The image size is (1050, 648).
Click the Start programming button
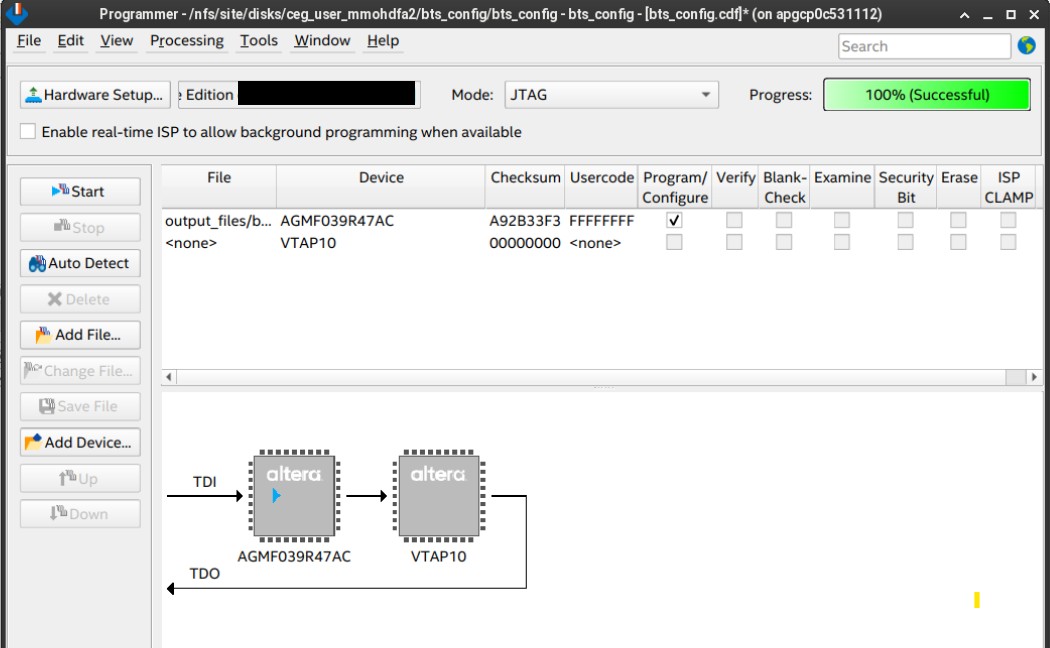(x=80, y=191)
